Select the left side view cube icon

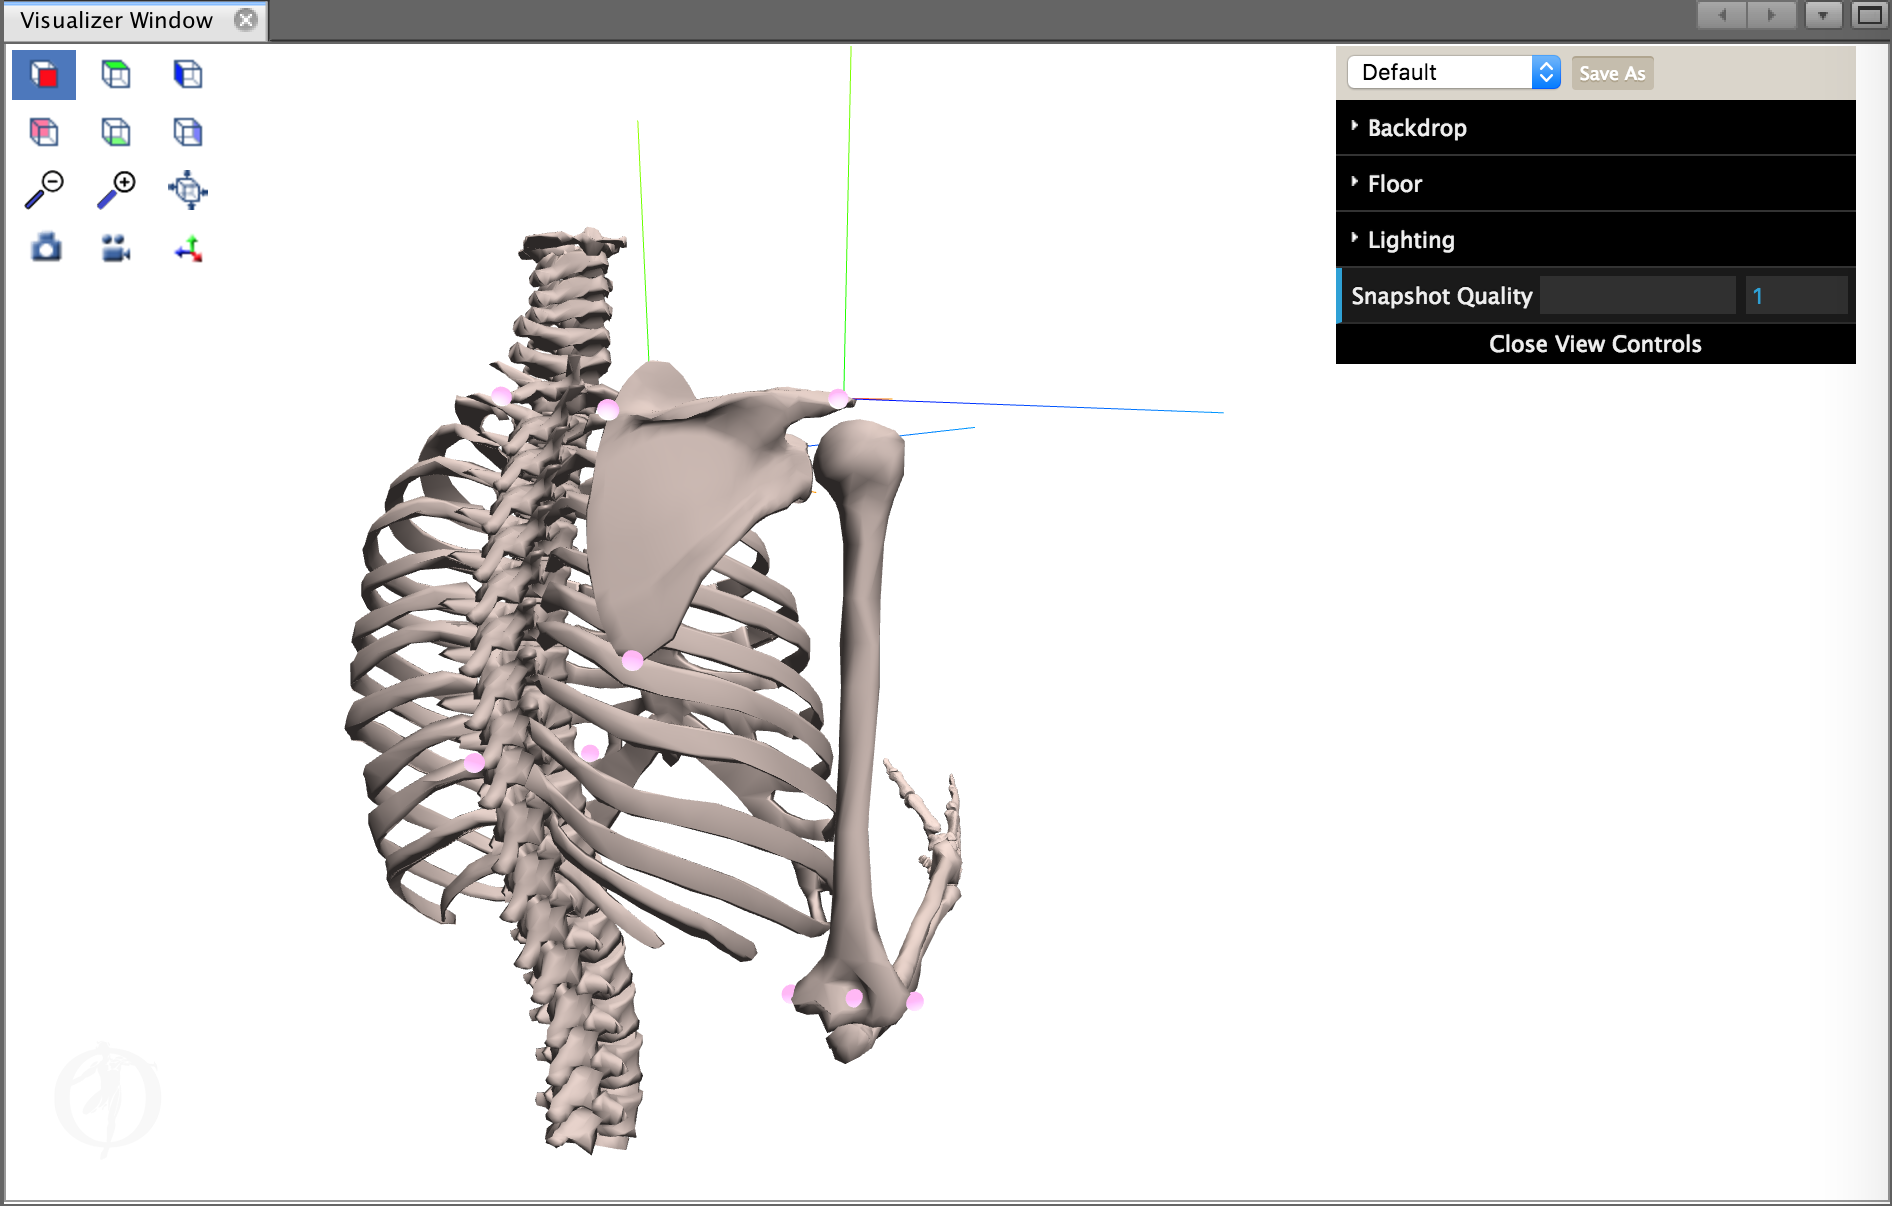pos(188,73)
